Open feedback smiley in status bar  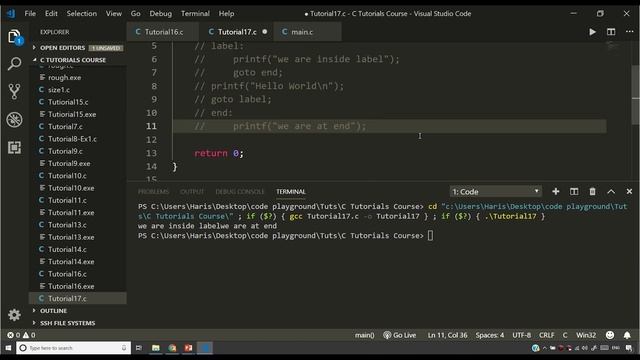610,335
